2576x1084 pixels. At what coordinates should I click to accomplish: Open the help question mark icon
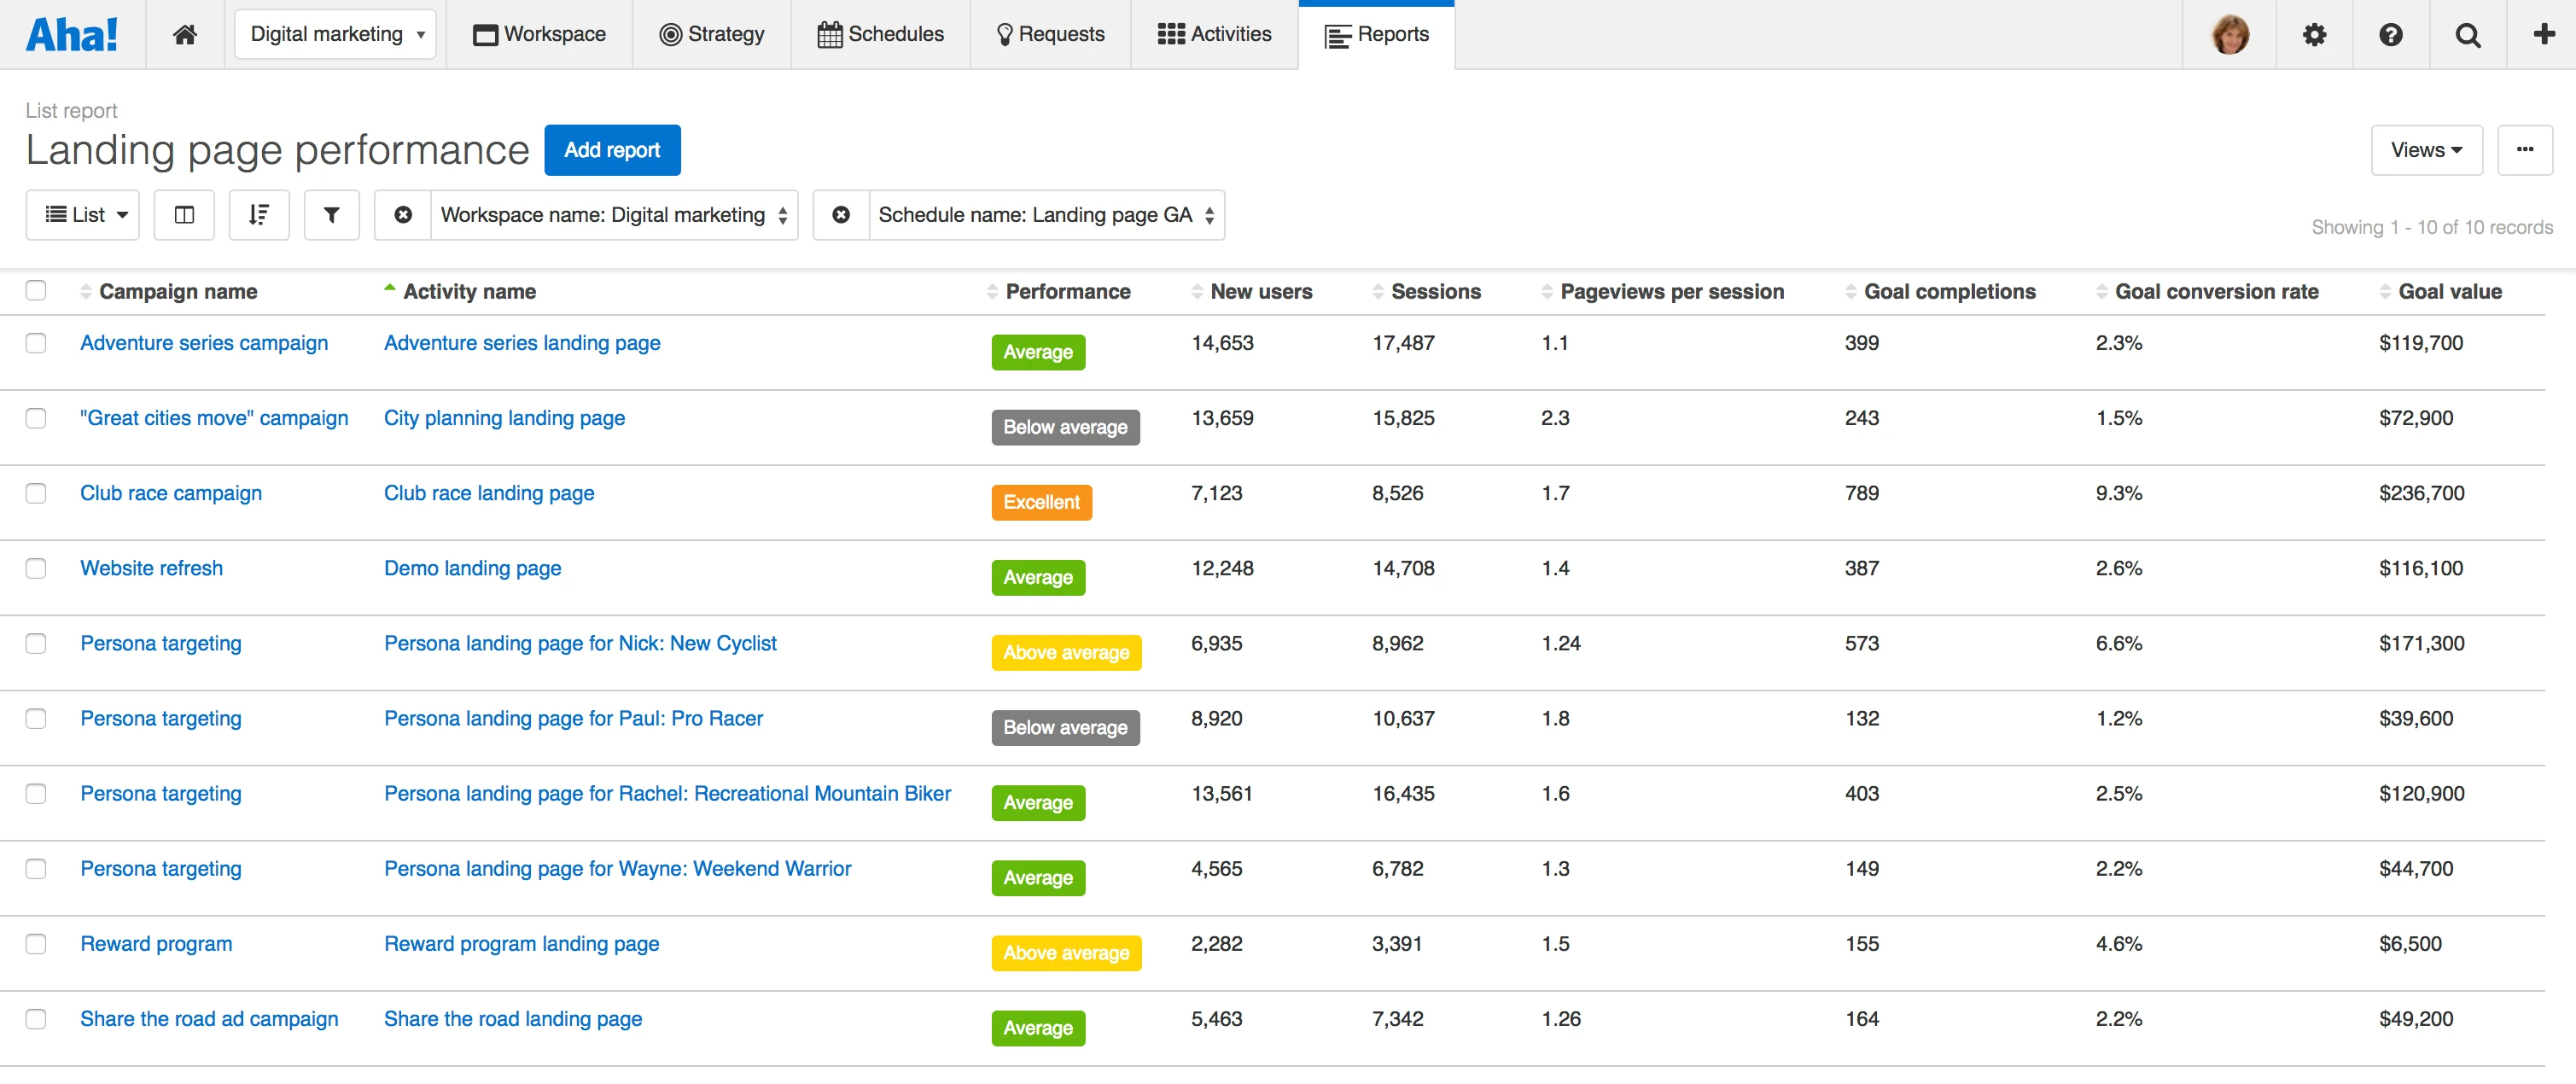click(x=2390, y=35)
